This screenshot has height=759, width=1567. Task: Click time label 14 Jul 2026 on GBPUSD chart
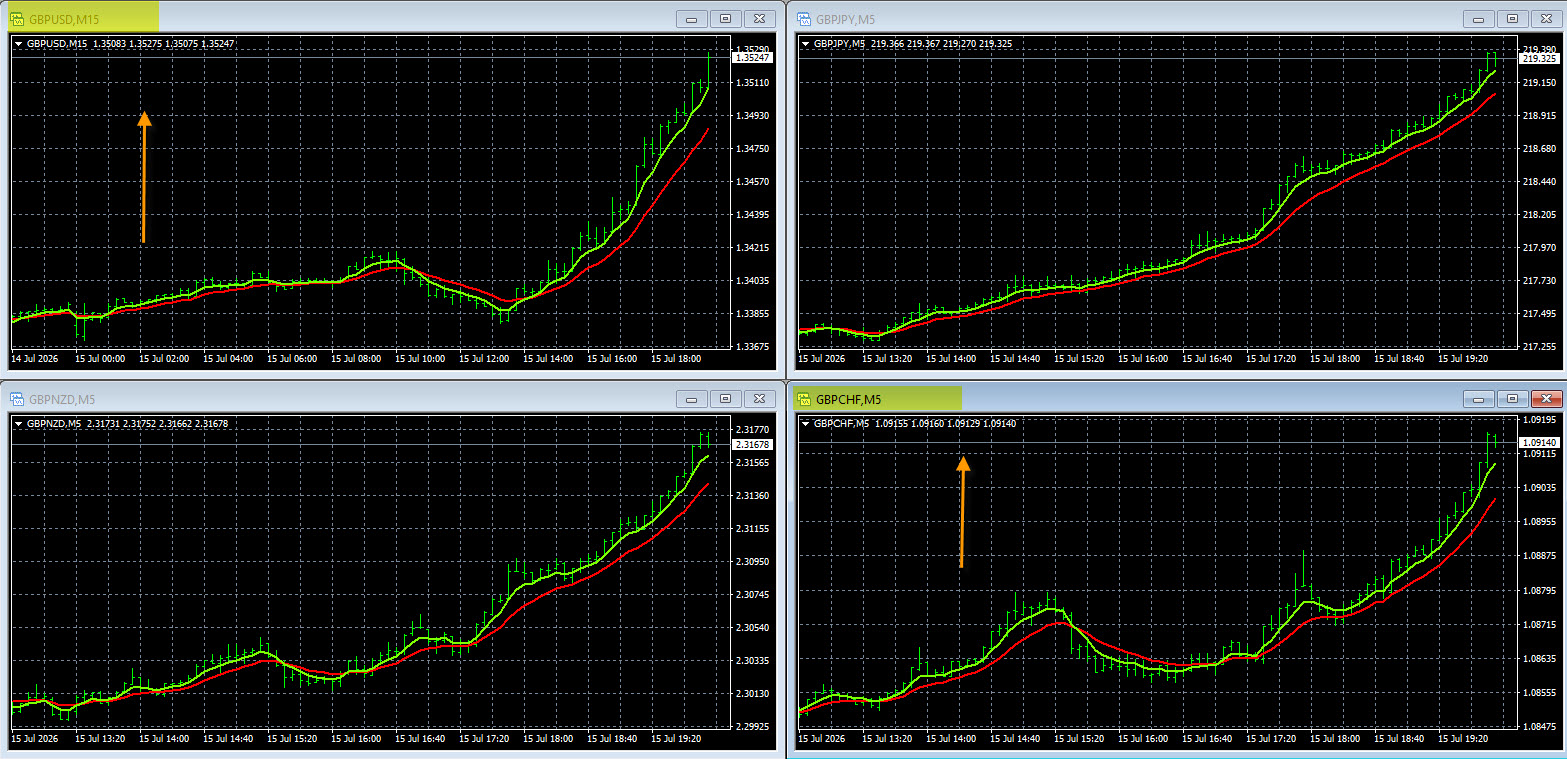33,358
